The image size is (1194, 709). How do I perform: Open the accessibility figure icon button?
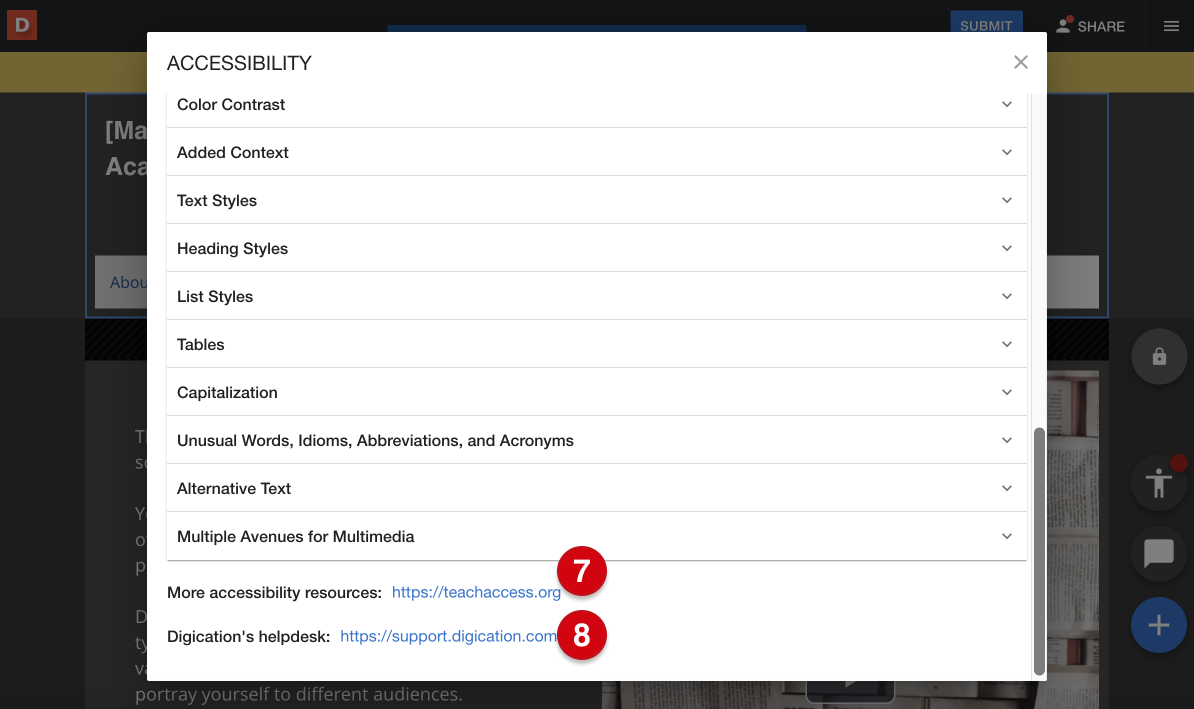click(1158, 484)
